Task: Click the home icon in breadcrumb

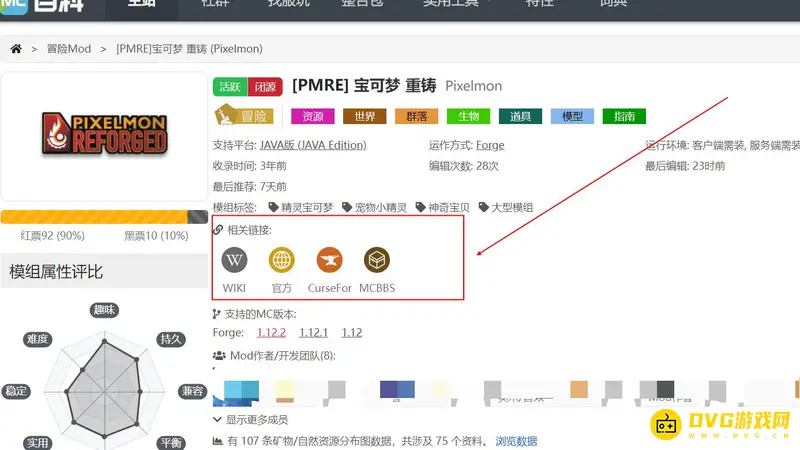Action: click(x=16, y=48)
